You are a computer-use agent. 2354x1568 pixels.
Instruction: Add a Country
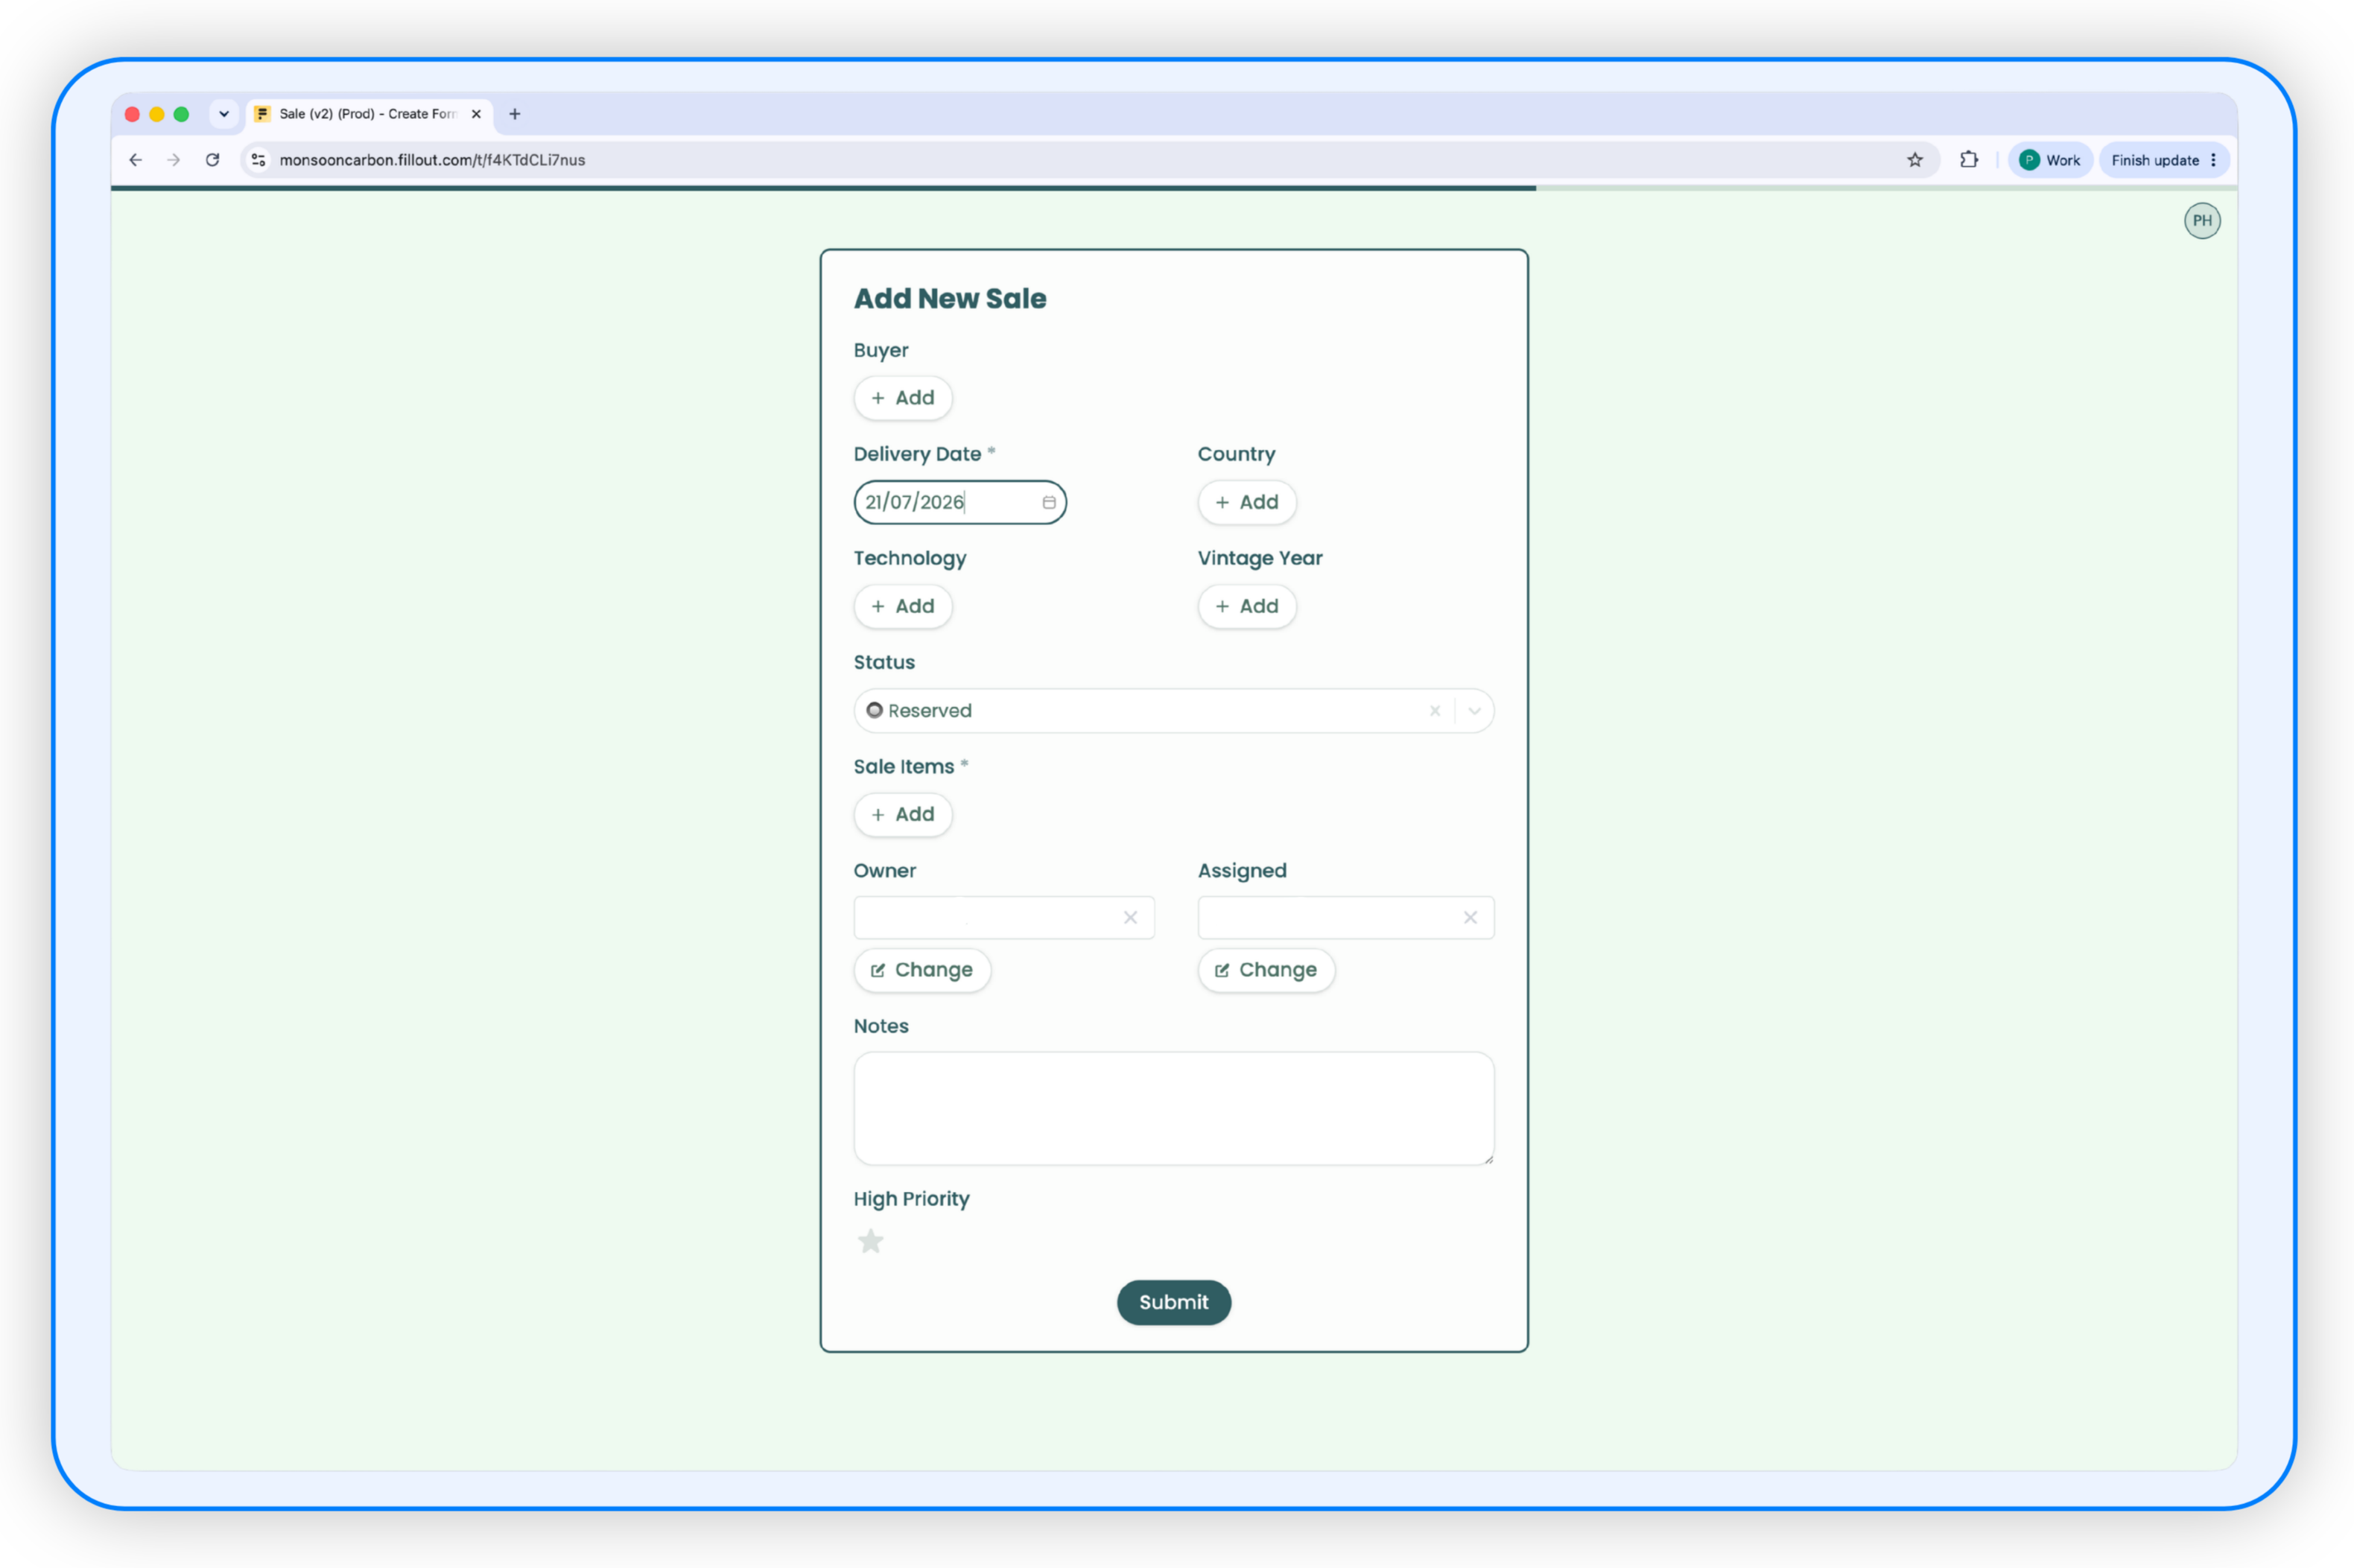click(1247, 502)
